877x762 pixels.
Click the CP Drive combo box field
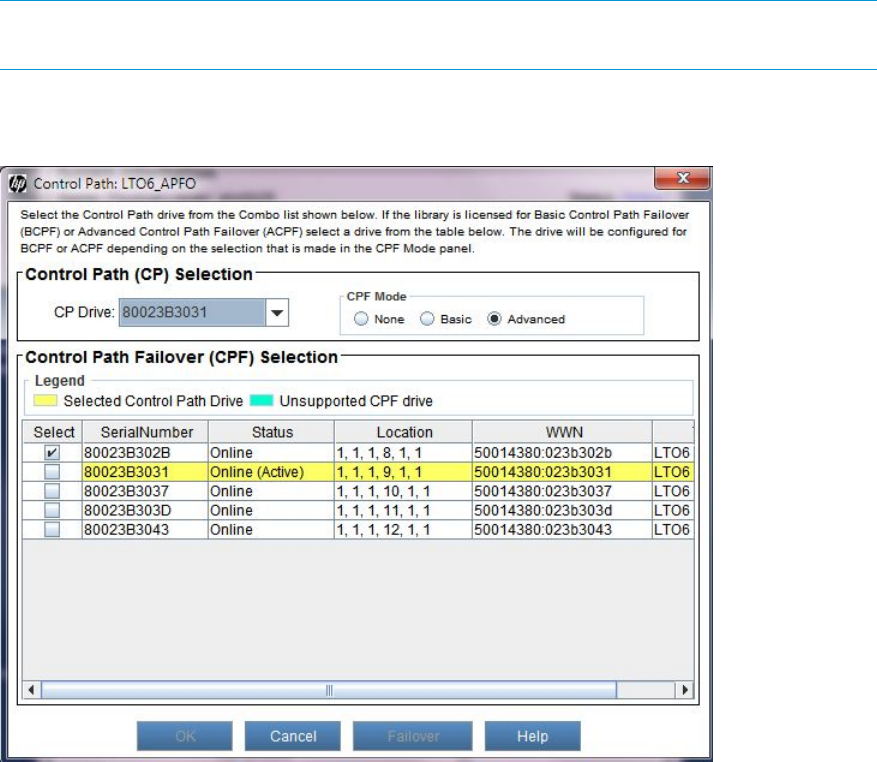(x=192, y=314)
